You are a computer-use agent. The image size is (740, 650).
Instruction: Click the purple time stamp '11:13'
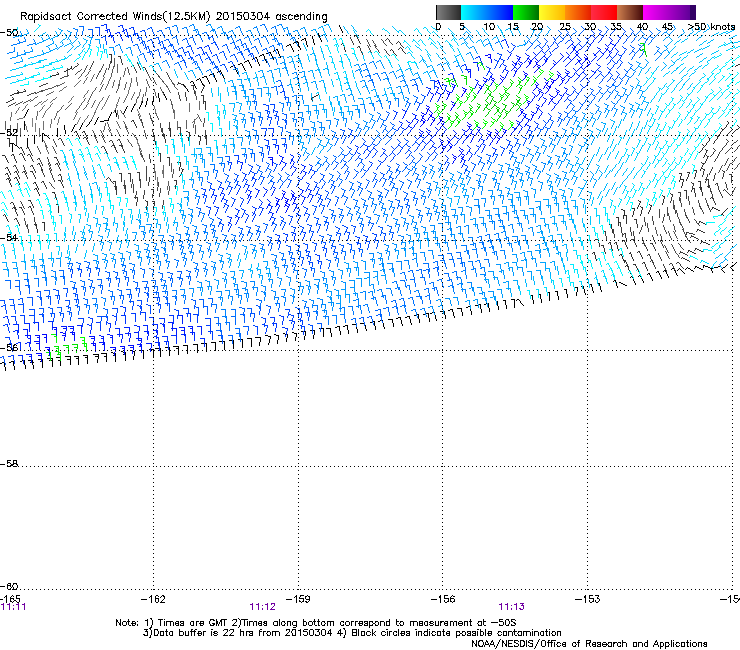click(512, 607)
